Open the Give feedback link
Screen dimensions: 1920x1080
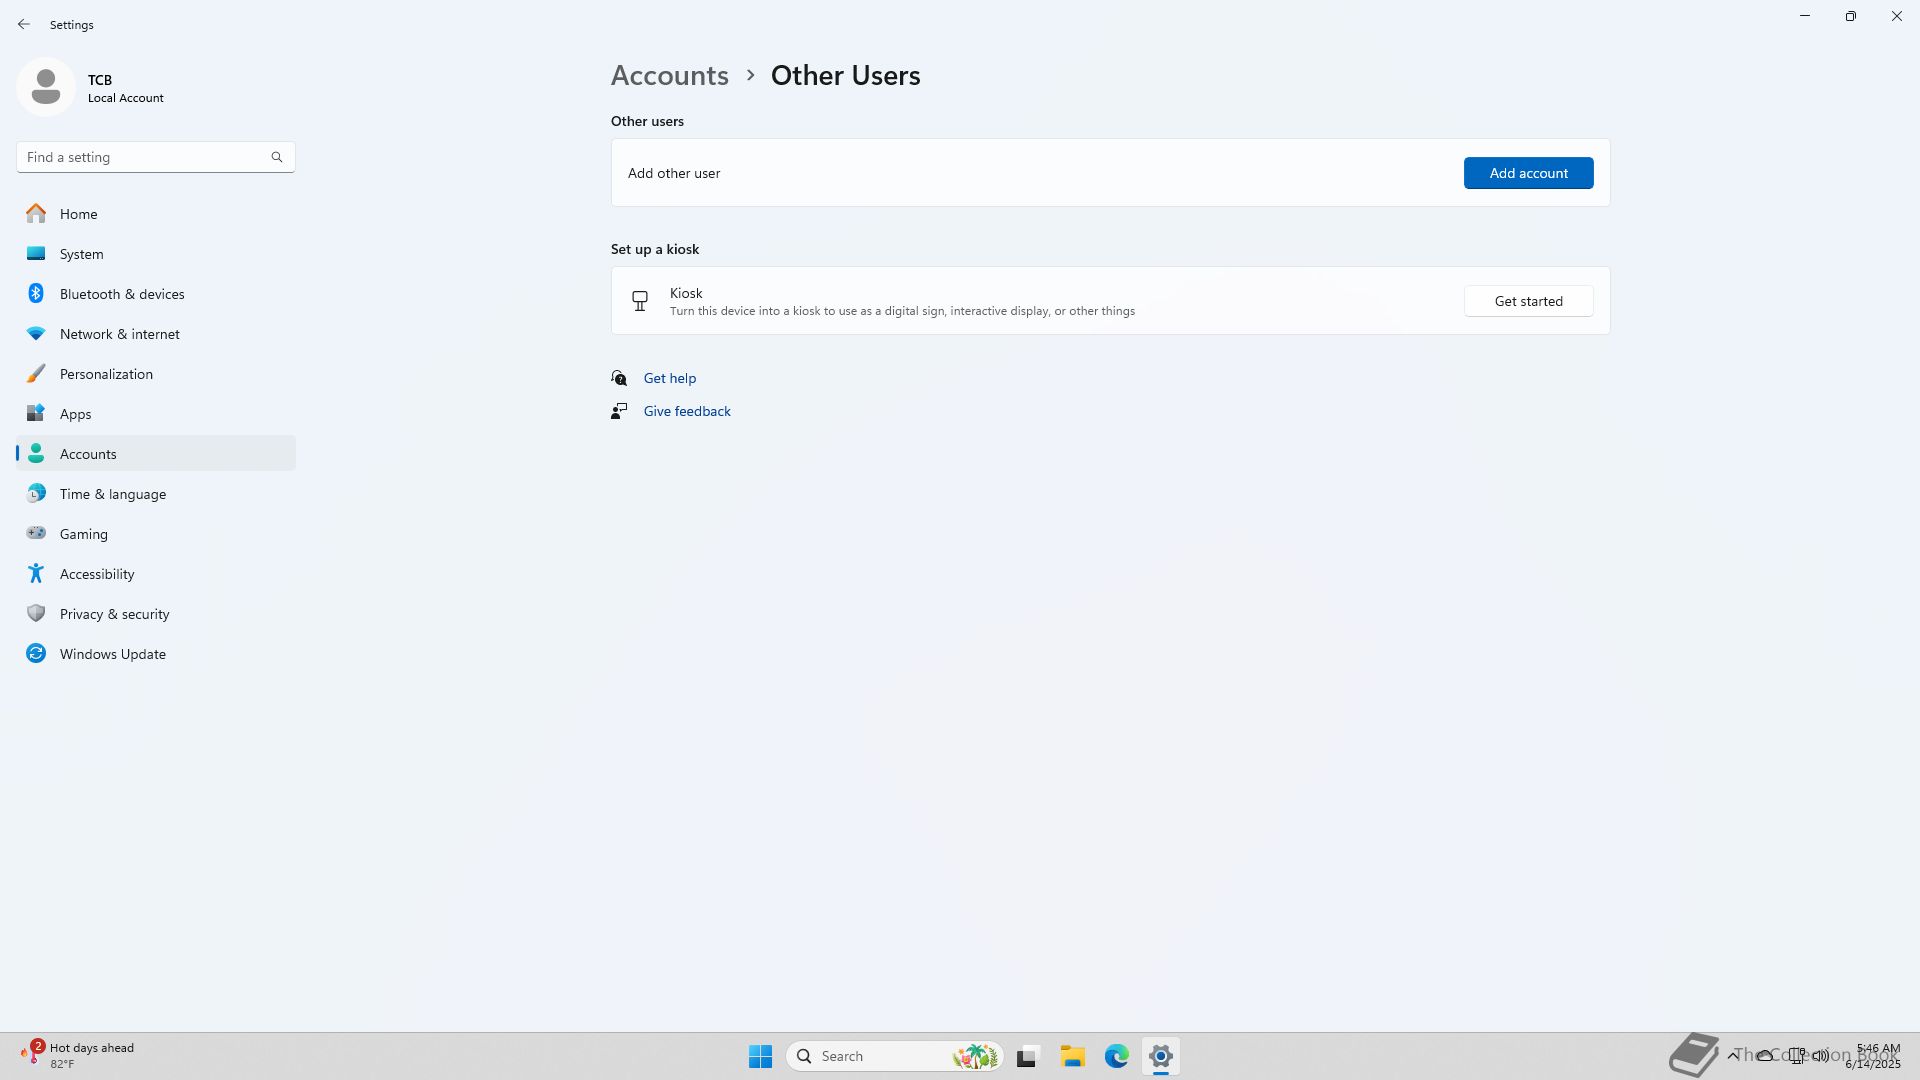(x=686, y=411)
